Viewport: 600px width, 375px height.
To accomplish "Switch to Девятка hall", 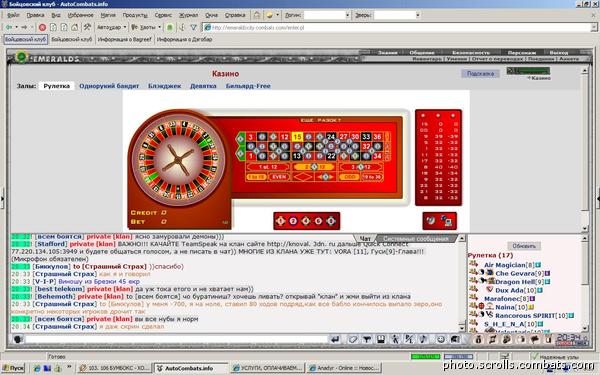I will point(203,86).
